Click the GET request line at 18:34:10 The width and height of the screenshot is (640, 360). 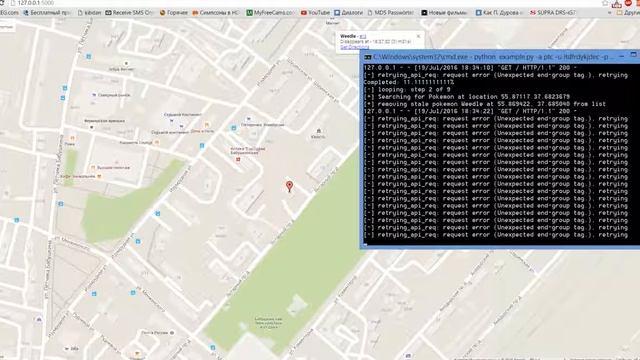click(470, 68)
